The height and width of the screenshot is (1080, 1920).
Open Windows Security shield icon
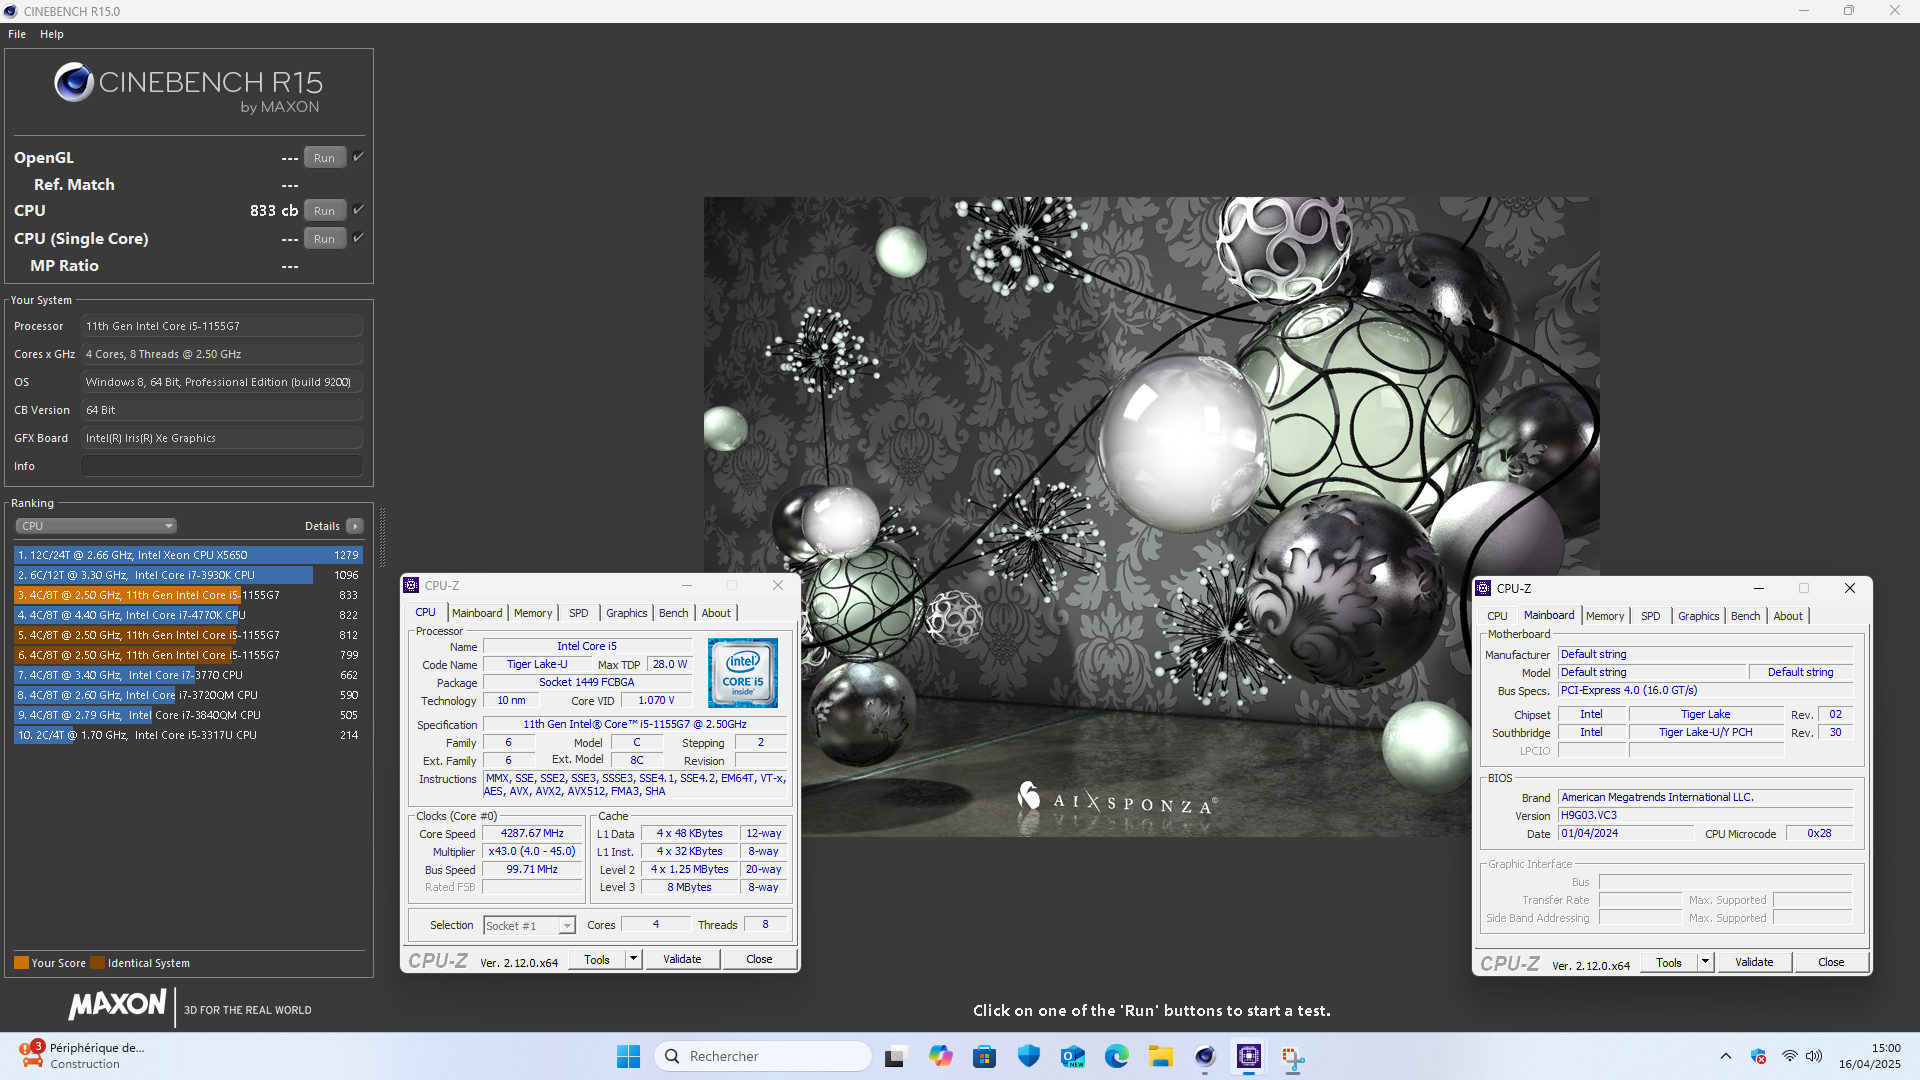click(x=1028, y=1056)
